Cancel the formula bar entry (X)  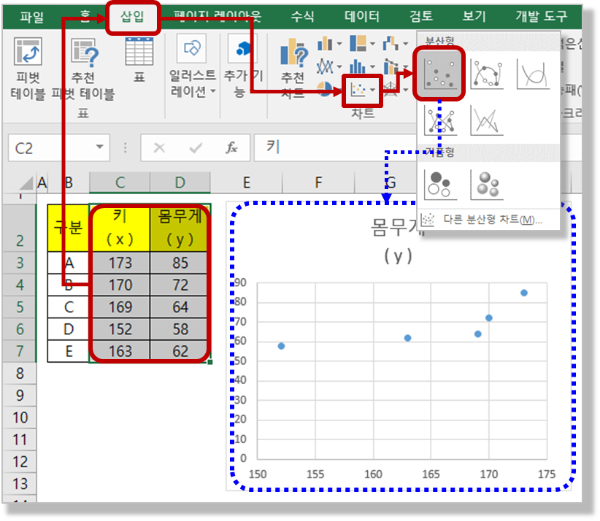pyautogui.click(x=159, y=148)
